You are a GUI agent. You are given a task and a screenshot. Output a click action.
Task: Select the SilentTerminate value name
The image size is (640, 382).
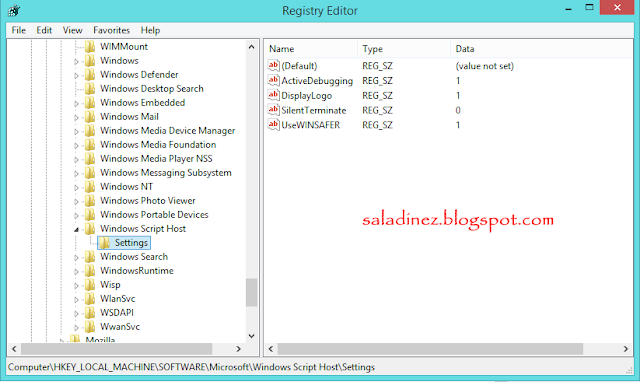click(x=313, y=110)
